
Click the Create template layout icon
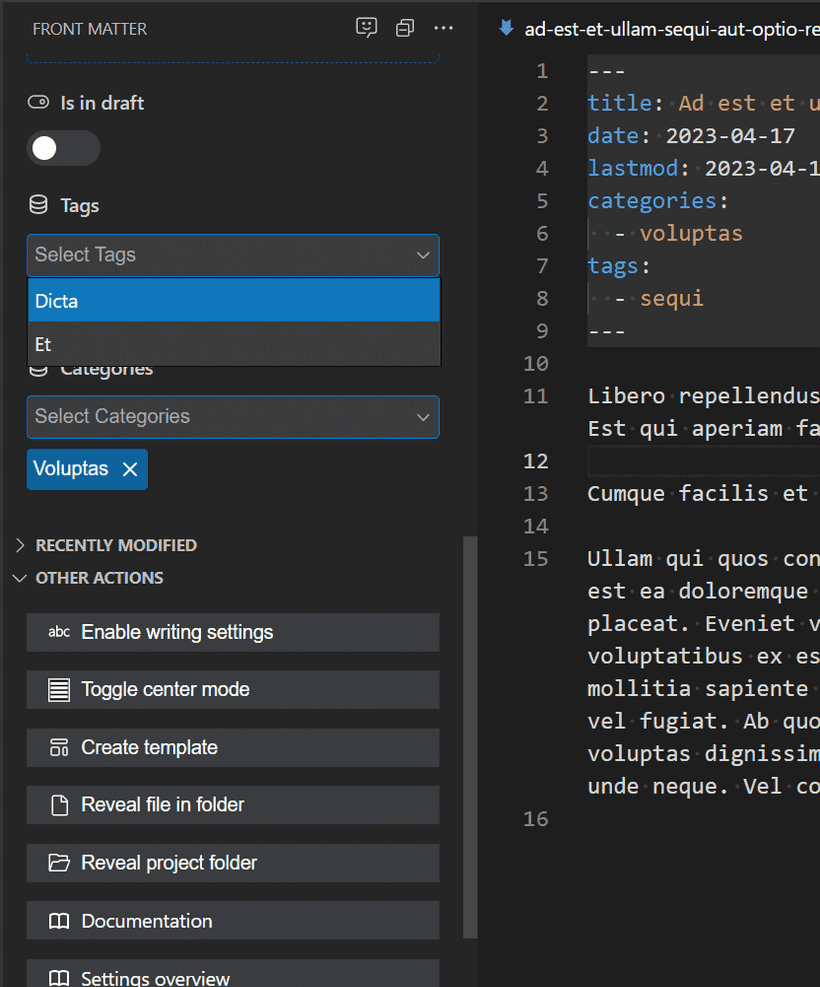[x=59, y=747]
